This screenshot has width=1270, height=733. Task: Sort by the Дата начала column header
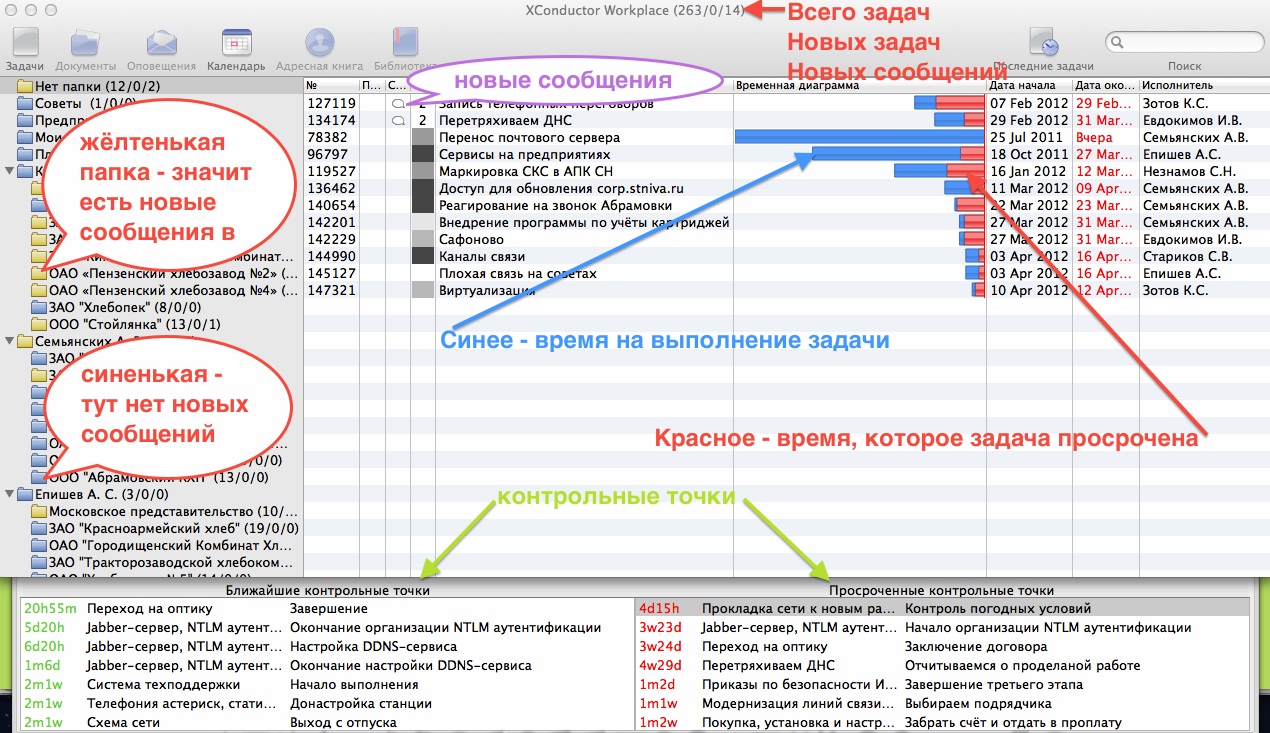[1028, 86]
